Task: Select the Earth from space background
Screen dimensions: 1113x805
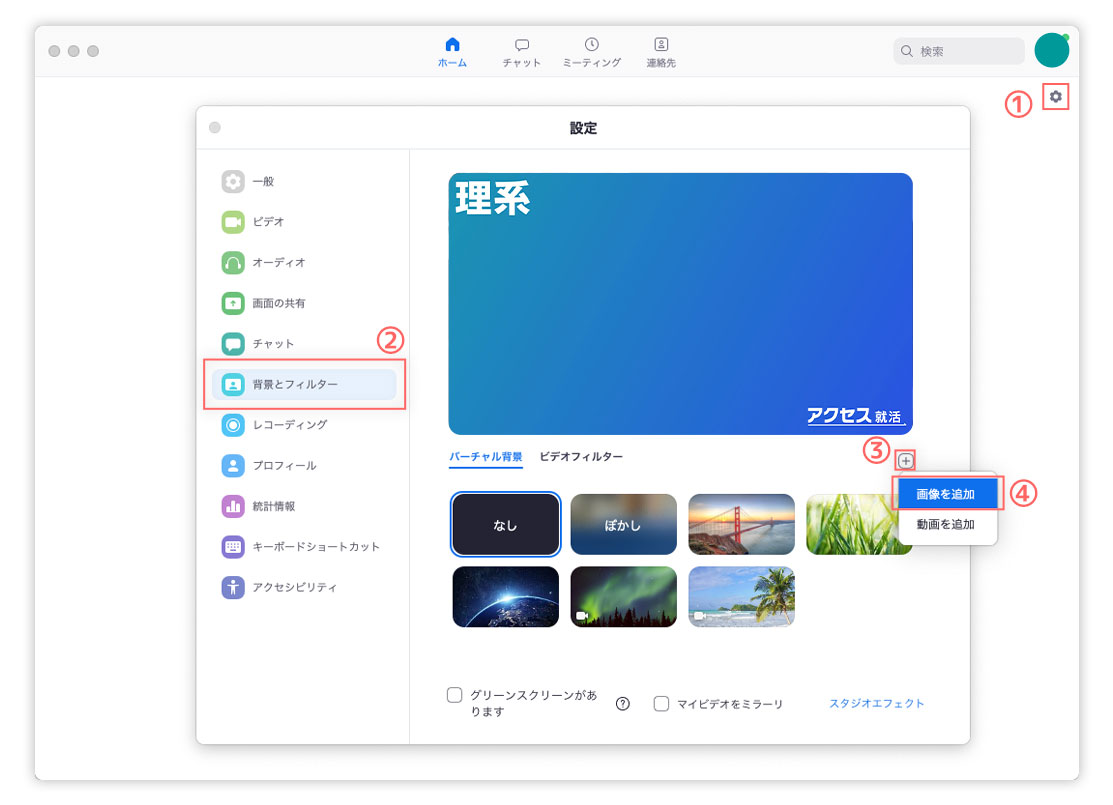Action: coord(505,597)
